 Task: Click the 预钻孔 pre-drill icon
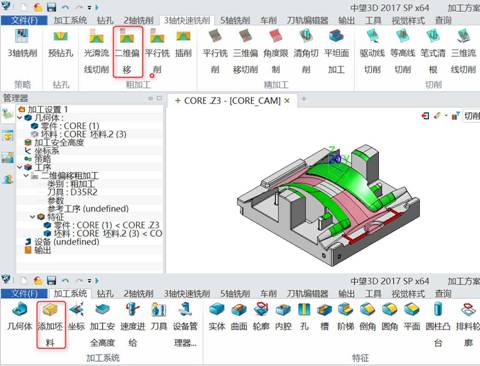tap(61, 44)
